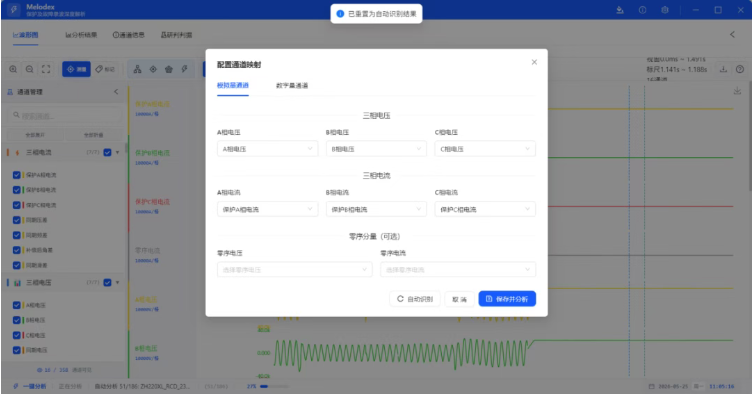Click the 取消 button in dialog
Image resolution: width=753 pixels, height=395 pixels.
(x=460, y=299)
